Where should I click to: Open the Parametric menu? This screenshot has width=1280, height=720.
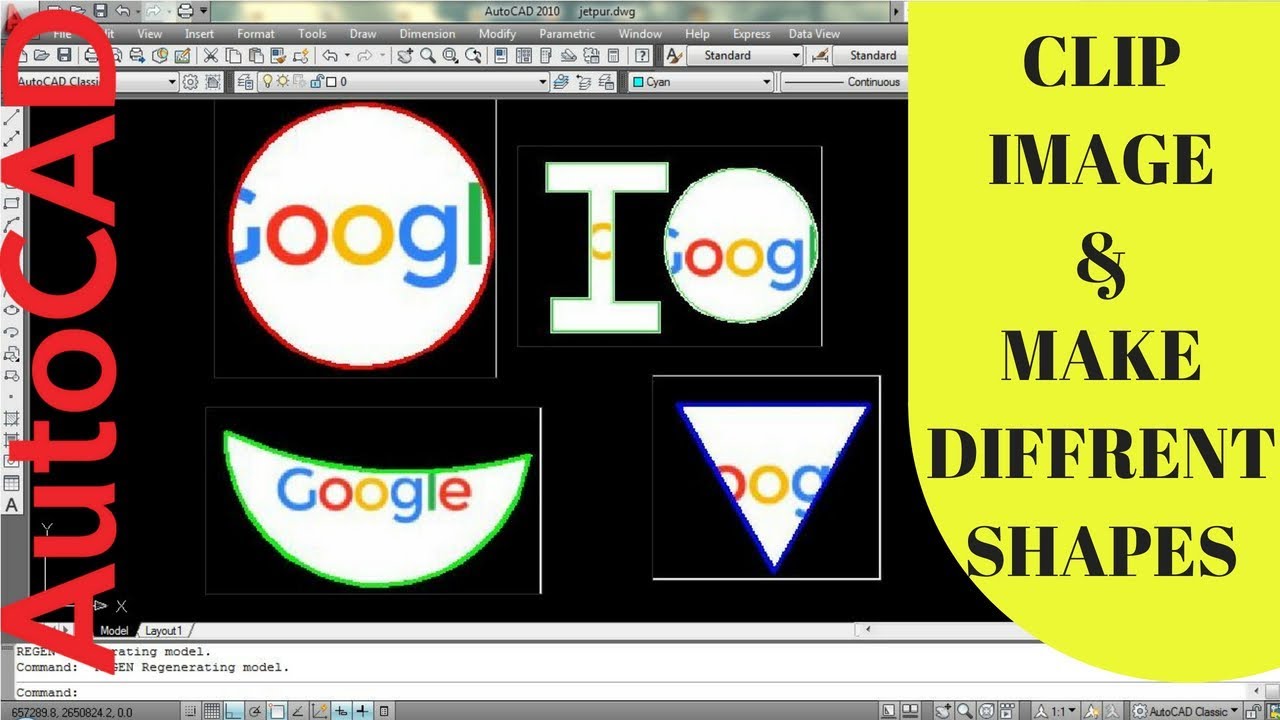point(567,34)
